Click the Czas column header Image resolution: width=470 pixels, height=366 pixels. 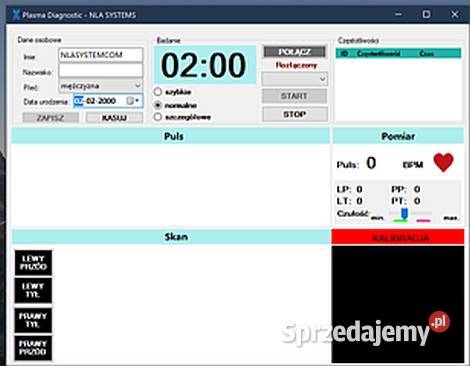pyautogui.click(x=426, y=54)
